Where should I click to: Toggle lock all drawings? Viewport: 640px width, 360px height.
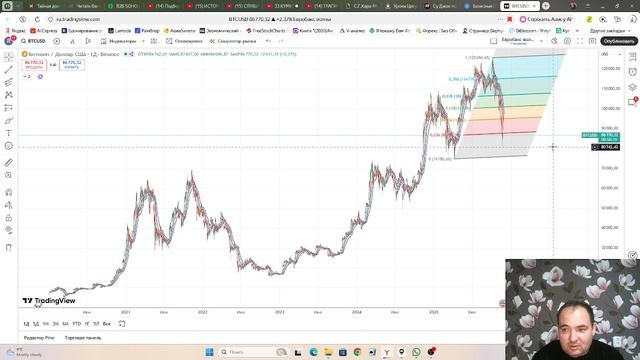coord(9,218)
